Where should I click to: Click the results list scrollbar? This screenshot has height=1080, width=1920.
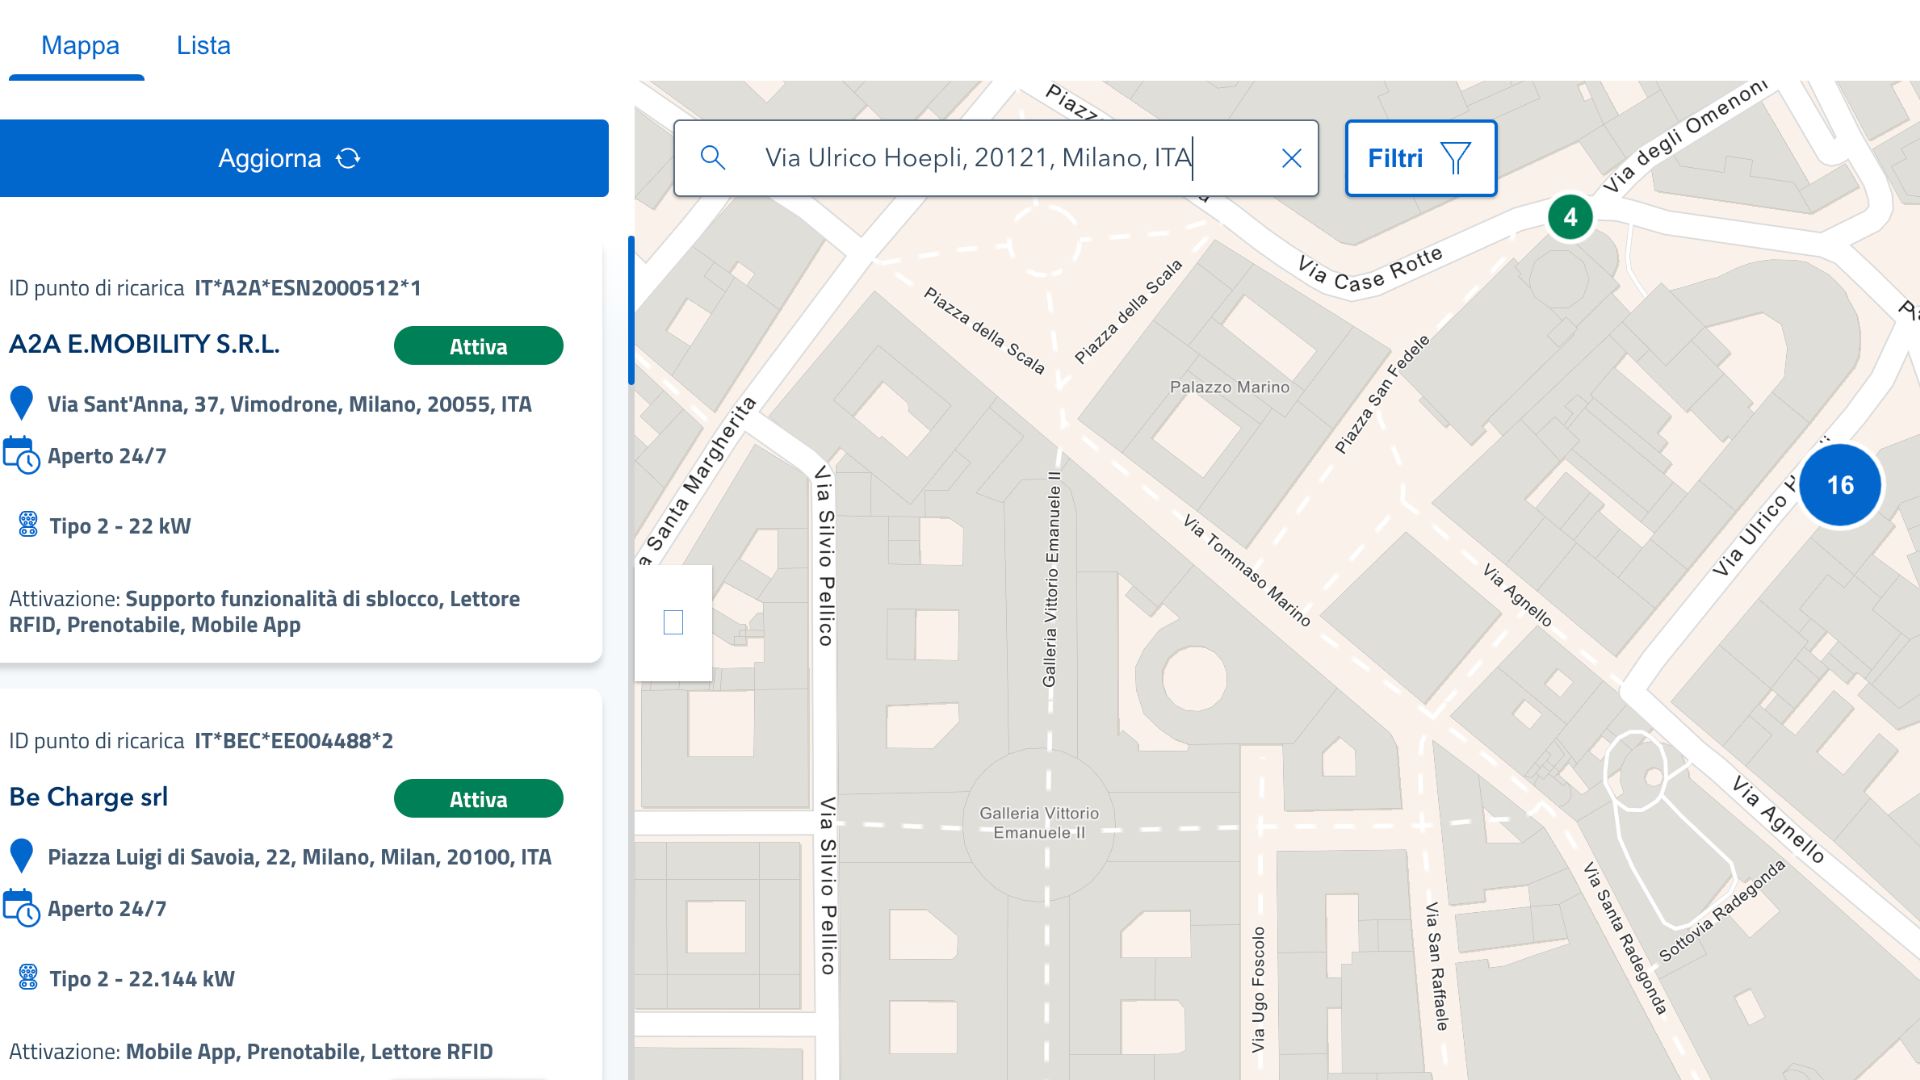pos(631,310)
